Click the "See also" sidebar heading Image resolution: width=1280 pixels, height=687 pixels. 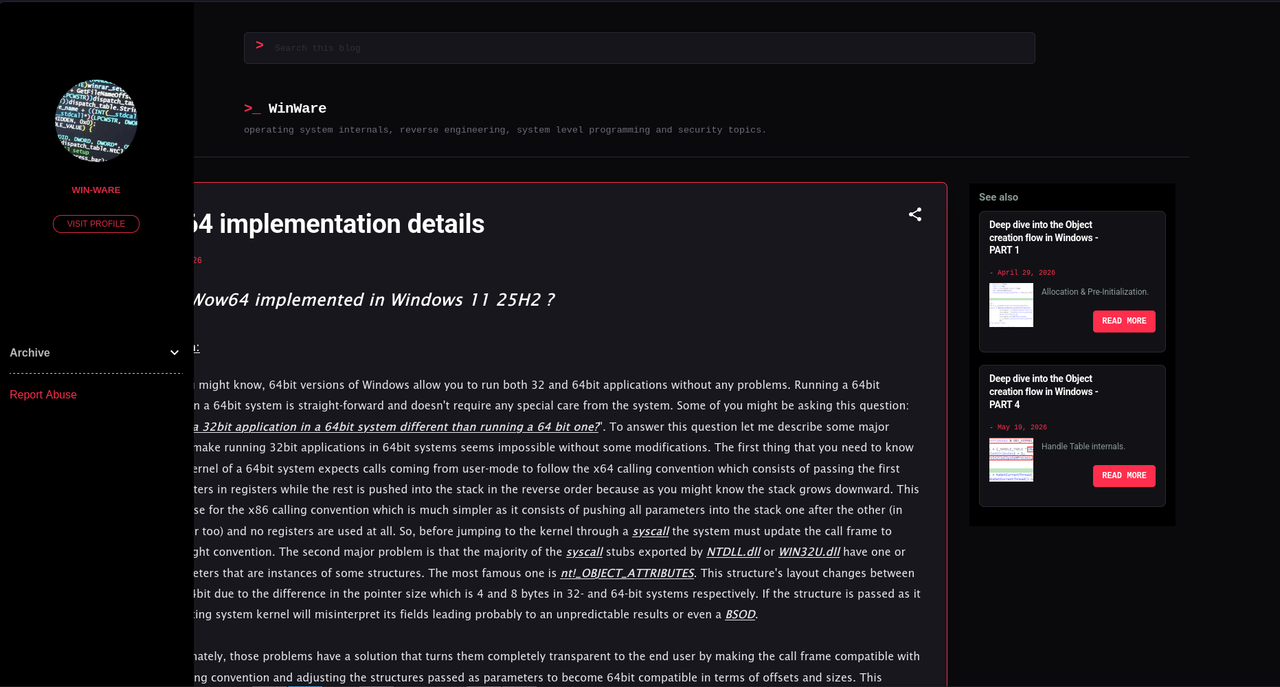click(x=999, y=197)
